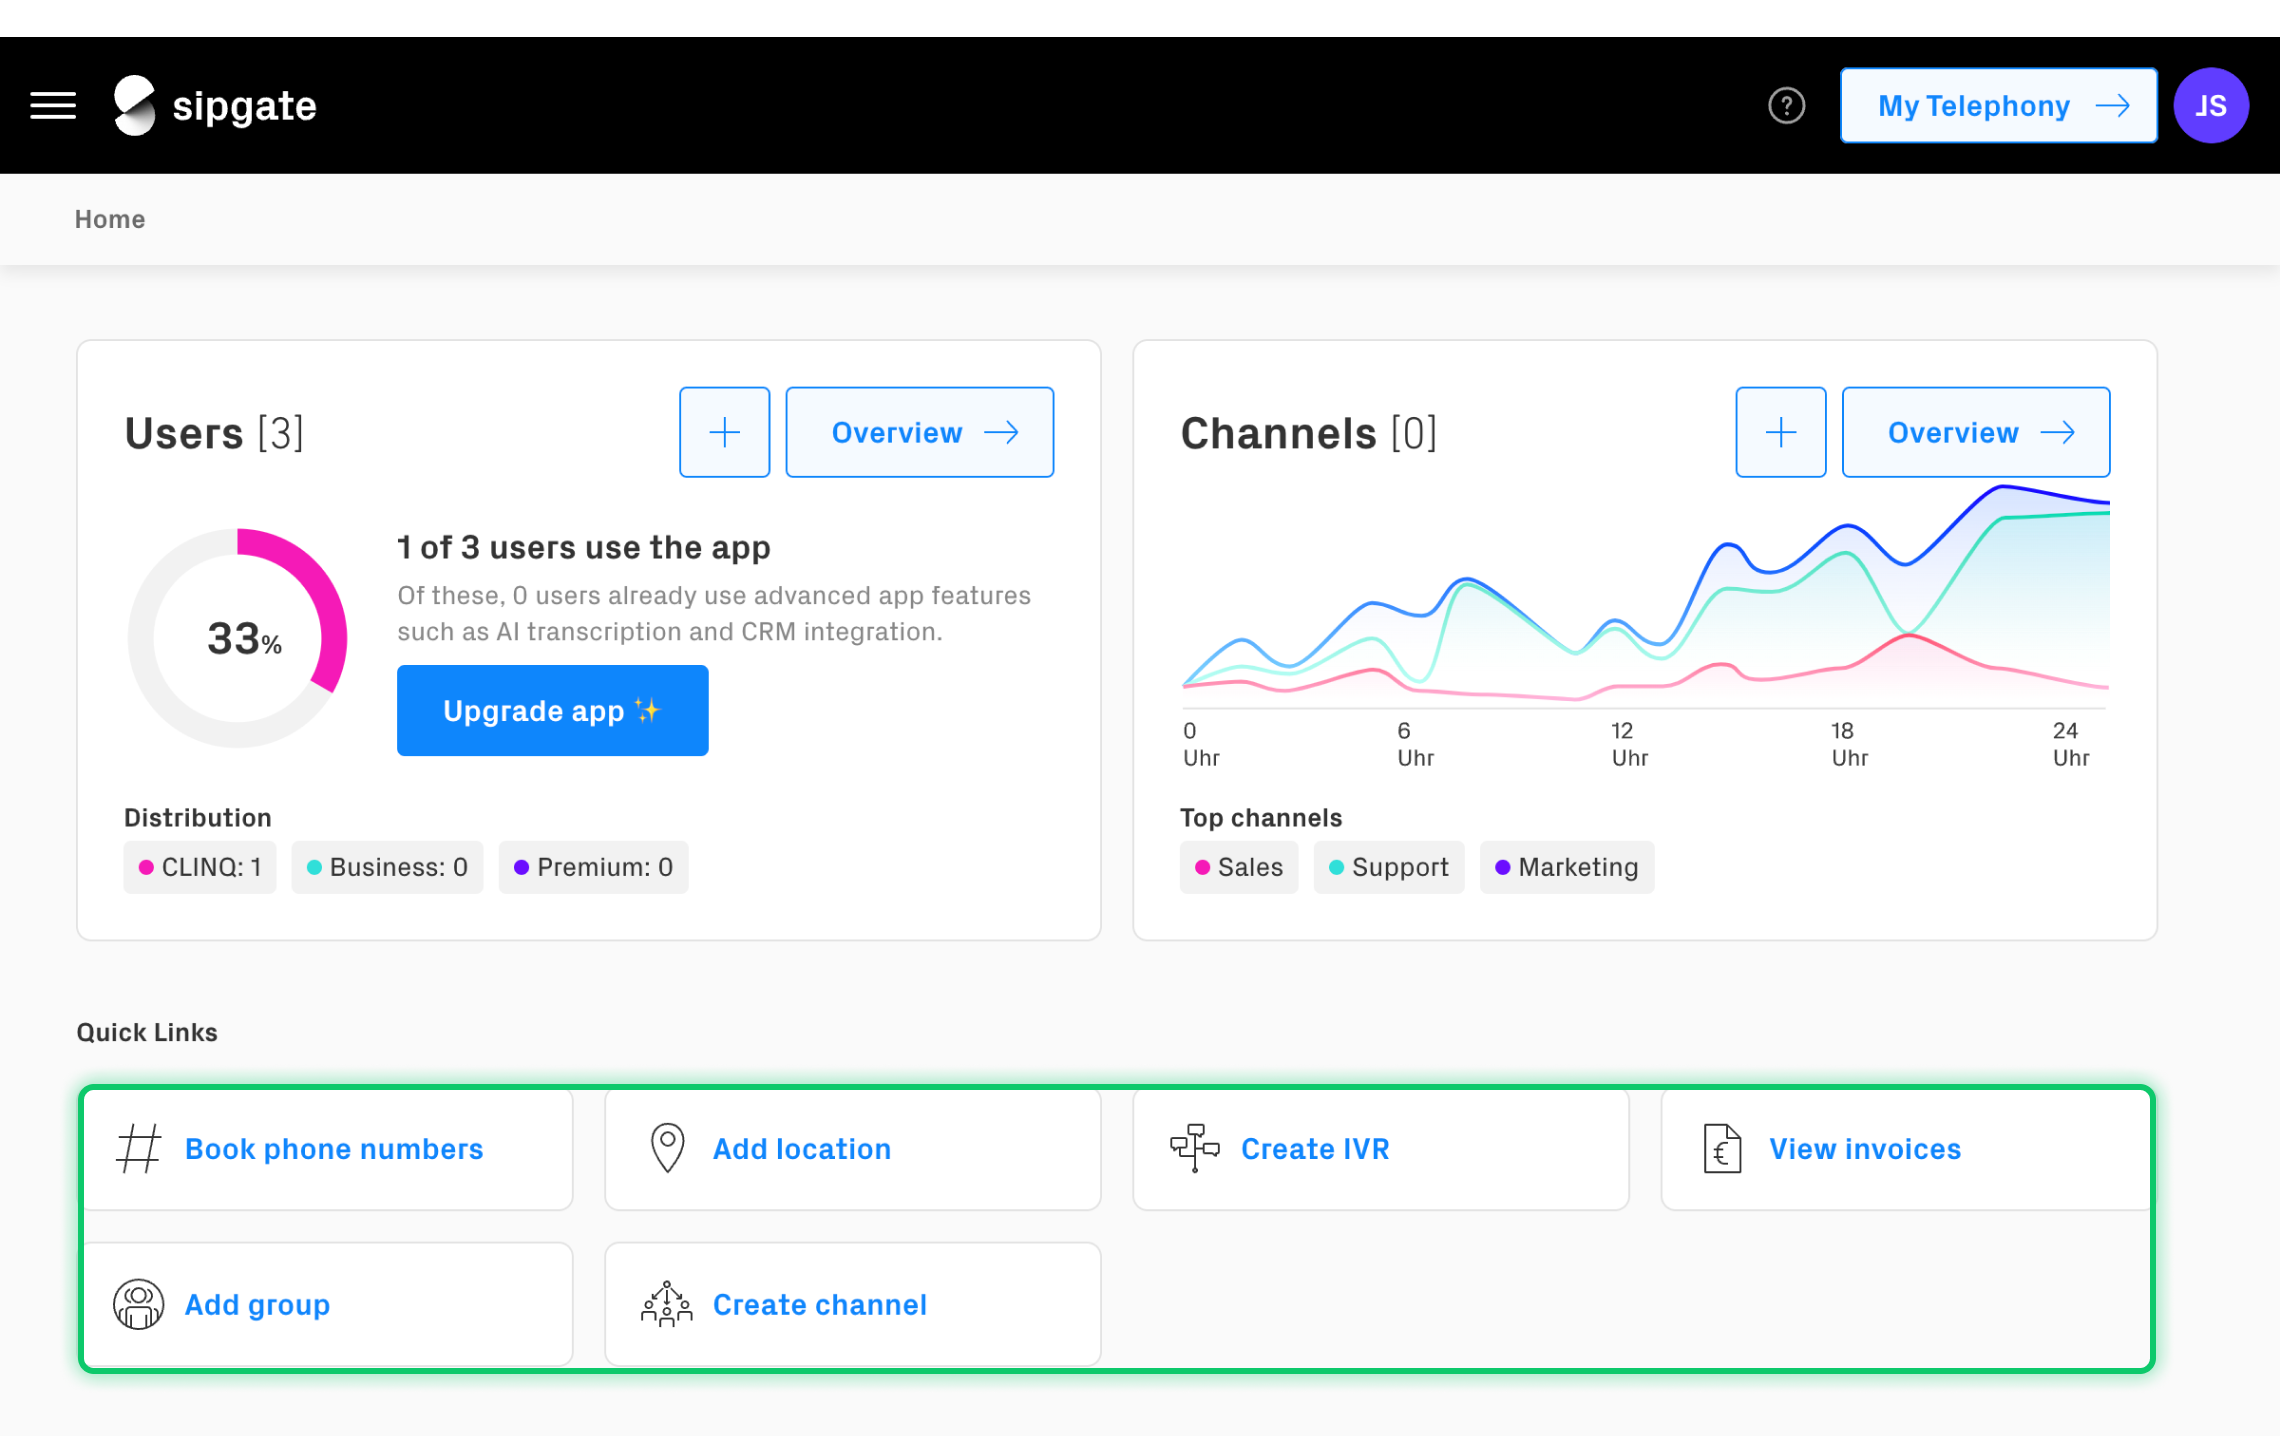Go to My Telephony
The image size is (2280, 1436).
coord(1998,105)
